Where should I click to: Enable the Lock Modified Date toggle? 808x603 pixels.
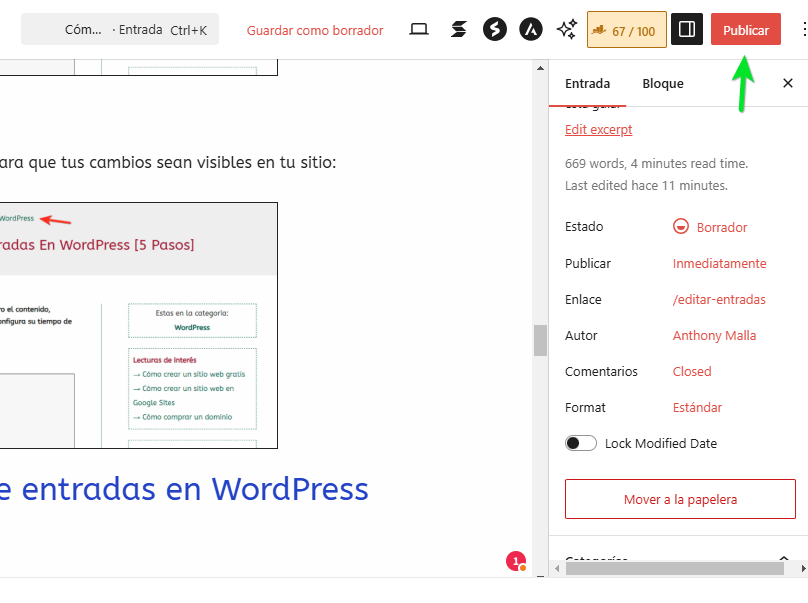pos(580,442)
